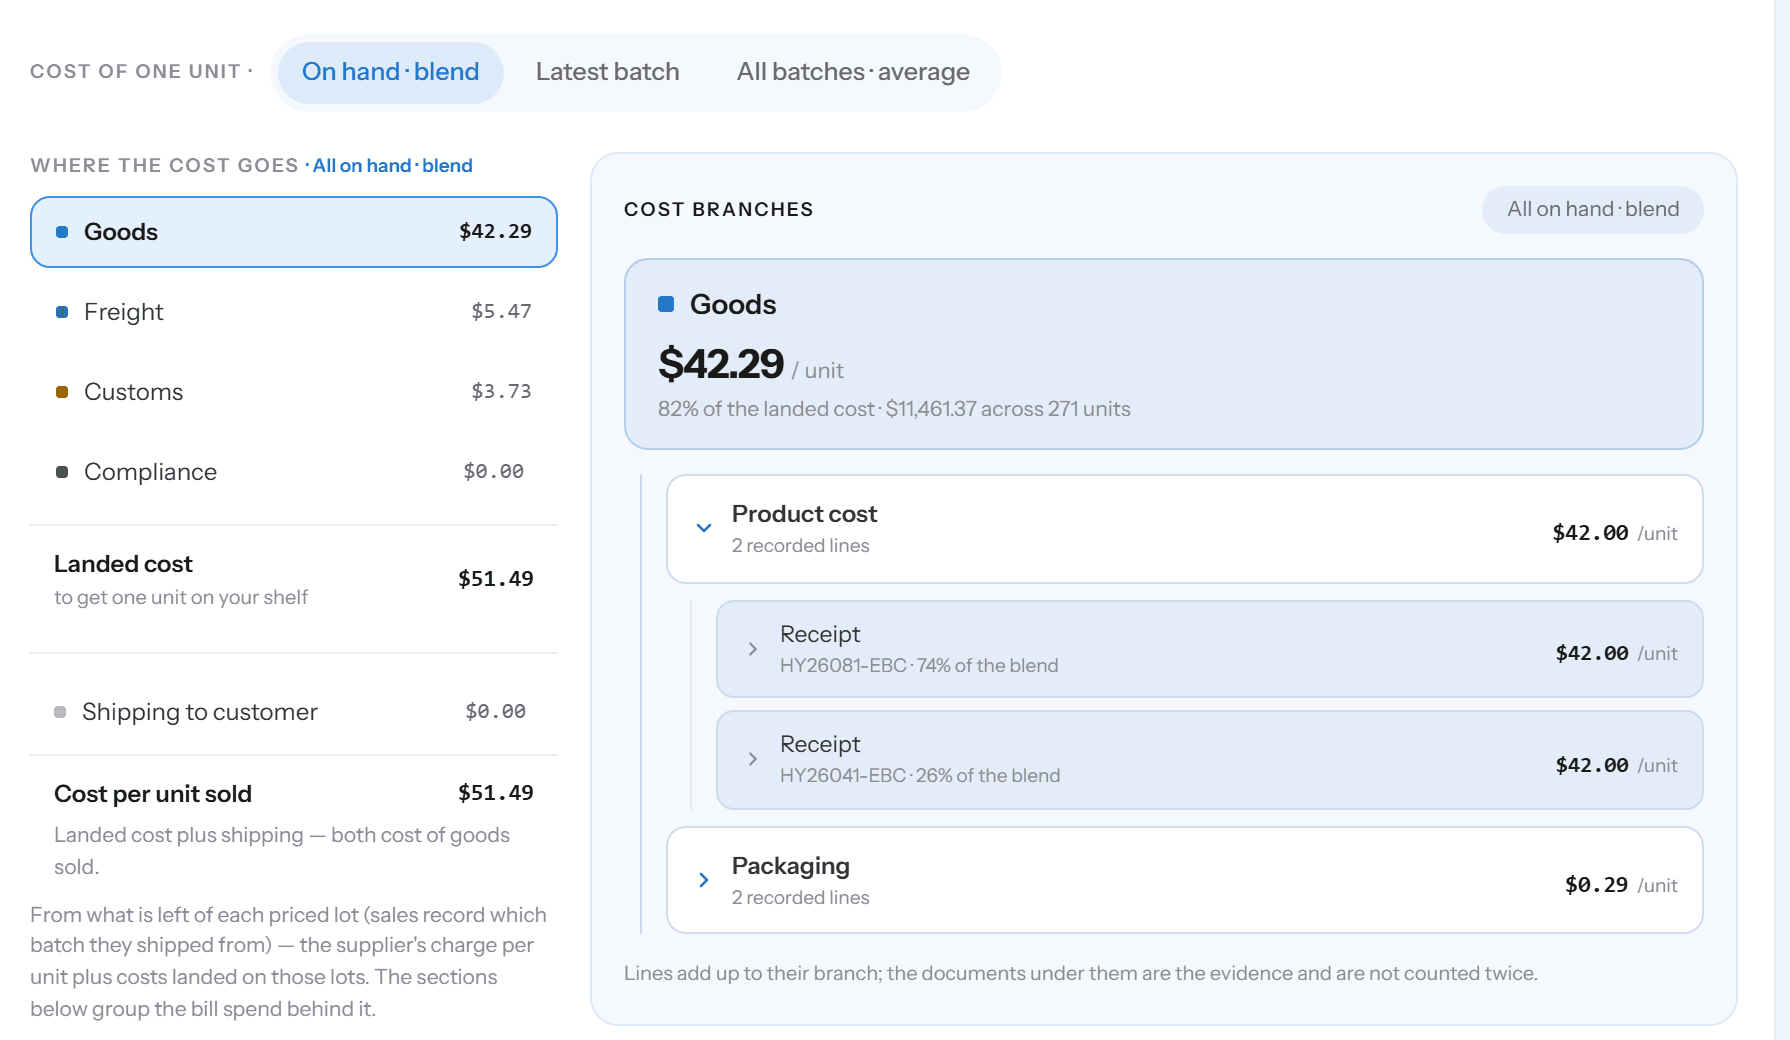Click the All on hand · blend badge

click(x=1592, y=210)
